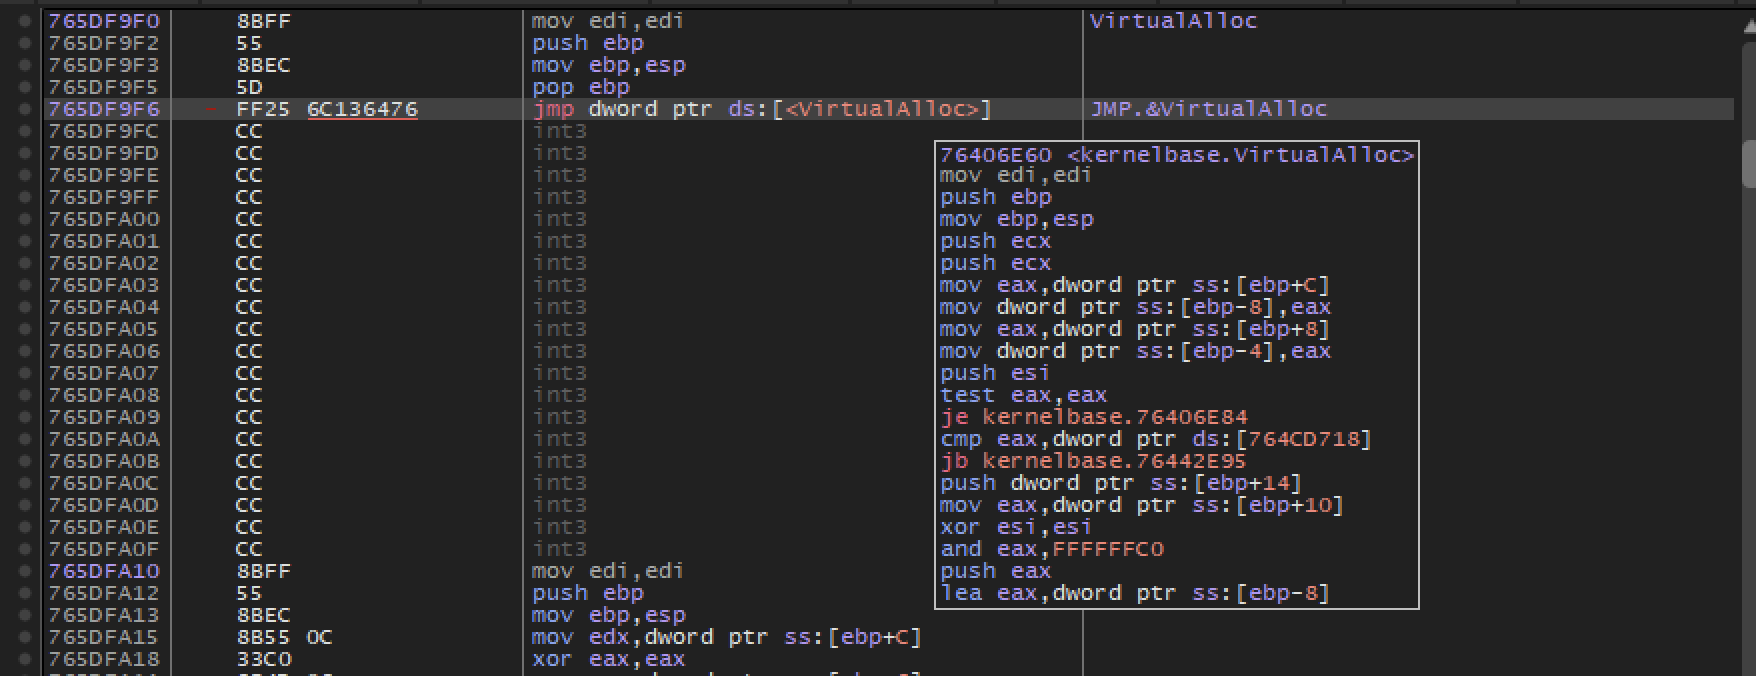Toggle breakpoint dot beside address 765DF9FC
This screenshot has width=1756, height=676.
(24, 131)
